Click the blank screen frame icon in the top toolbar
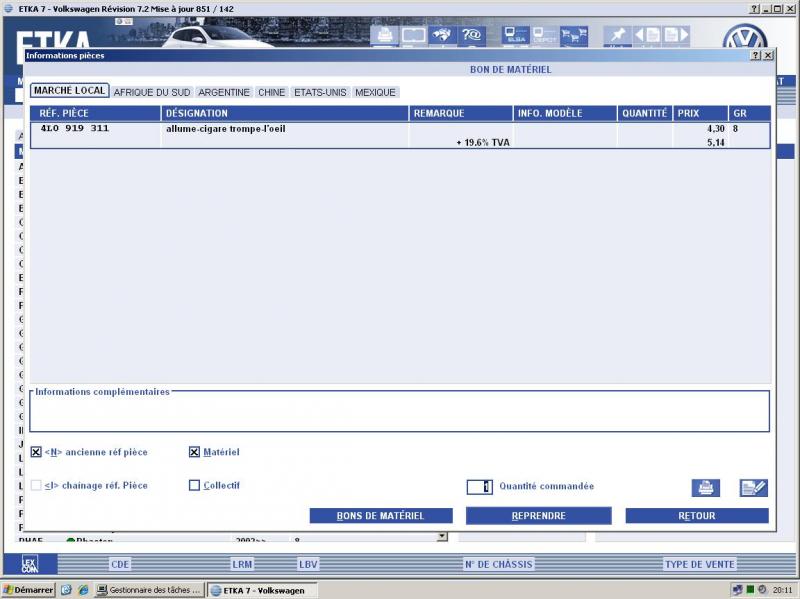 pos(413,35)
